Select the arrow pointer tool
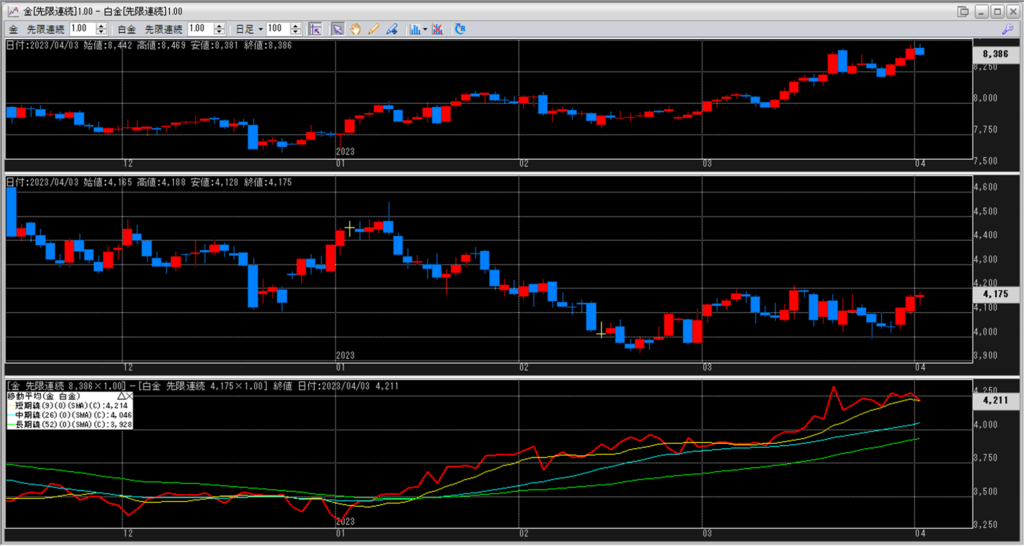 pyautogui.click(x=338, y=29)
